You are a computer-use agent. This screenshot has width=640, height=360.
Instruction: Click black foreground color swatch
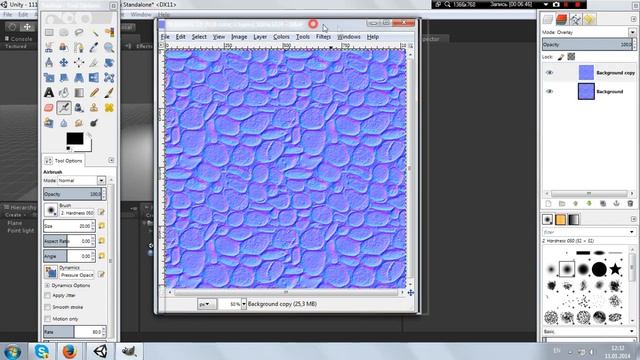tap(75, 138)
